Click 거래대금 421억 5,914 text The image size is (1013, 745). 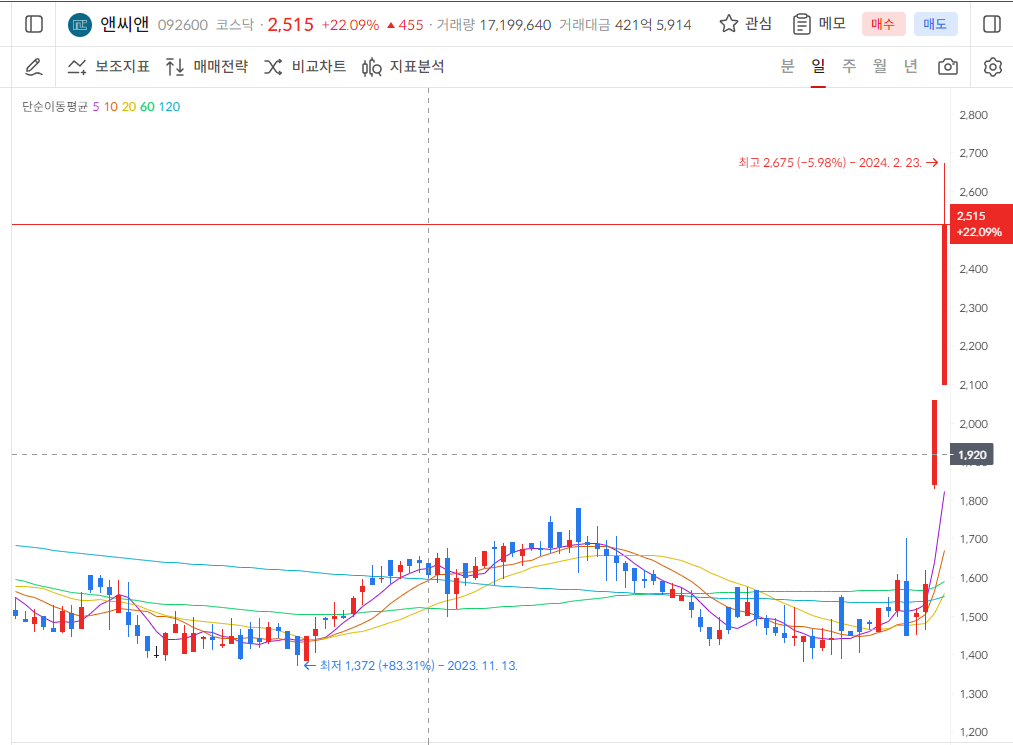tap(625, 25)
